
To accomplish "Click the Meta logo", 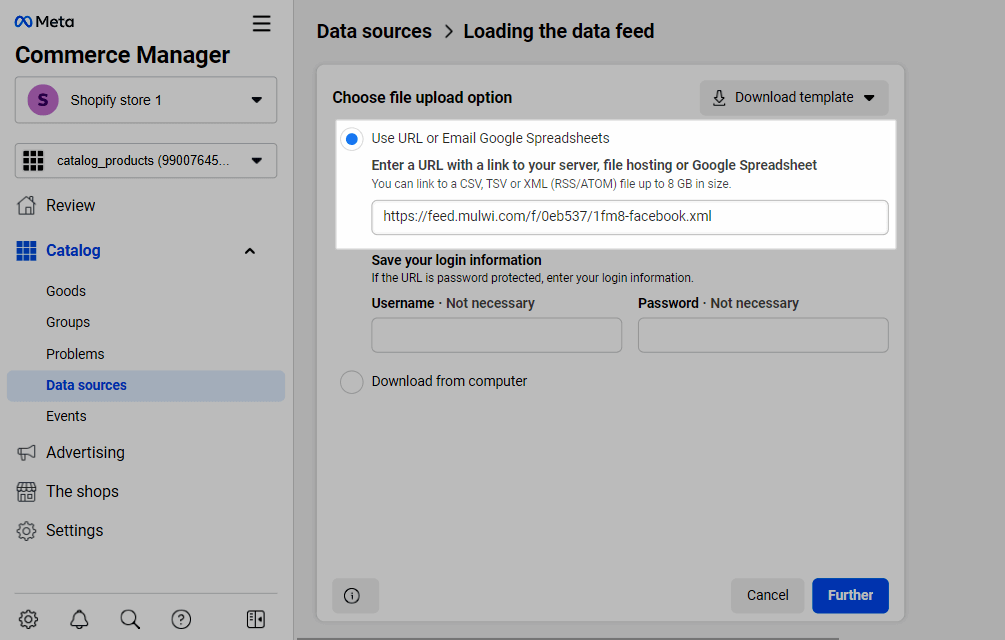I will pos(44,22).
